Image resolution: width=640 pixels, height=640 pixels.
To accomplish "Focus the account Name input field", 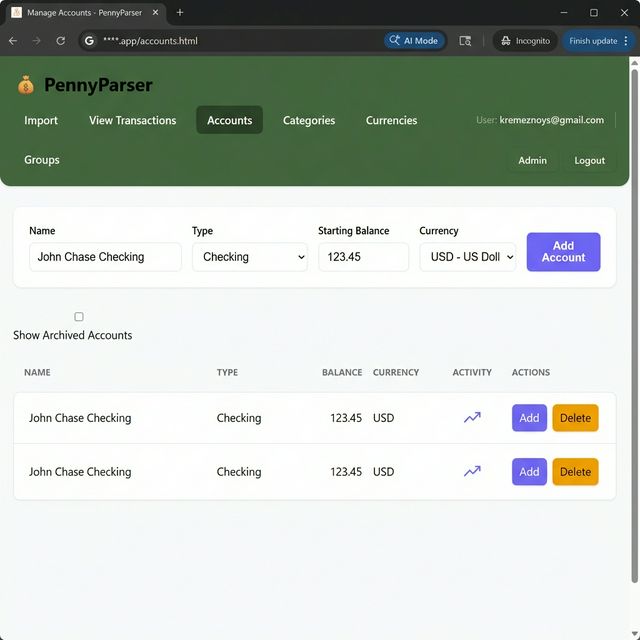I will click(105, 257).
